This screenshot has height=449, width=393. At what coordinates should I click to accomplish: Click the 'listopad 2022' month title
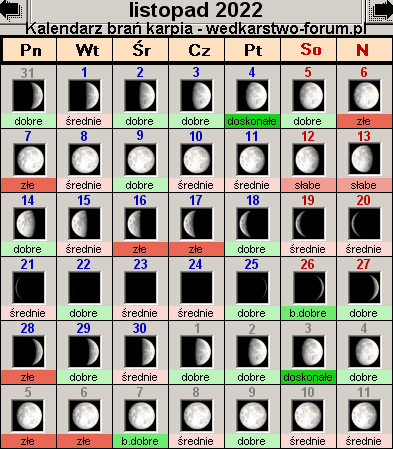coord(196,10)
